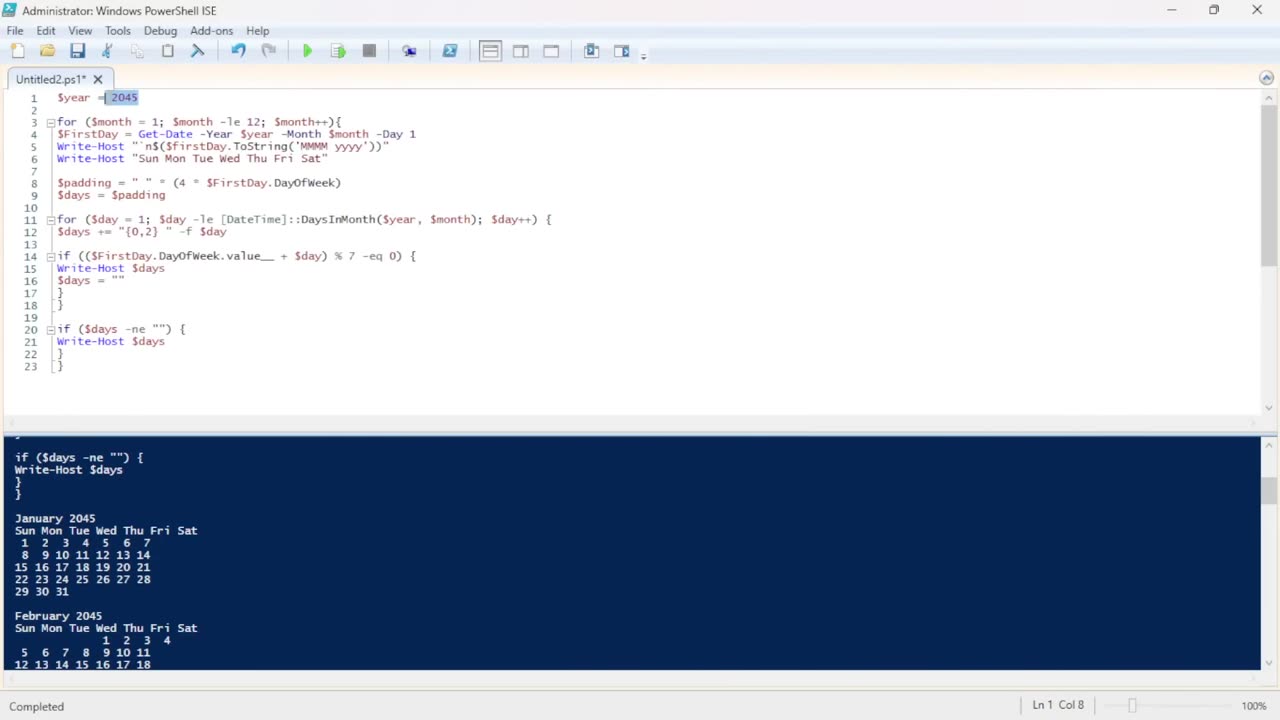Click script pane scrollbar down arrow
Image resolution: width=1280 pixels, height=720 pixels.
click(1269, 407)
